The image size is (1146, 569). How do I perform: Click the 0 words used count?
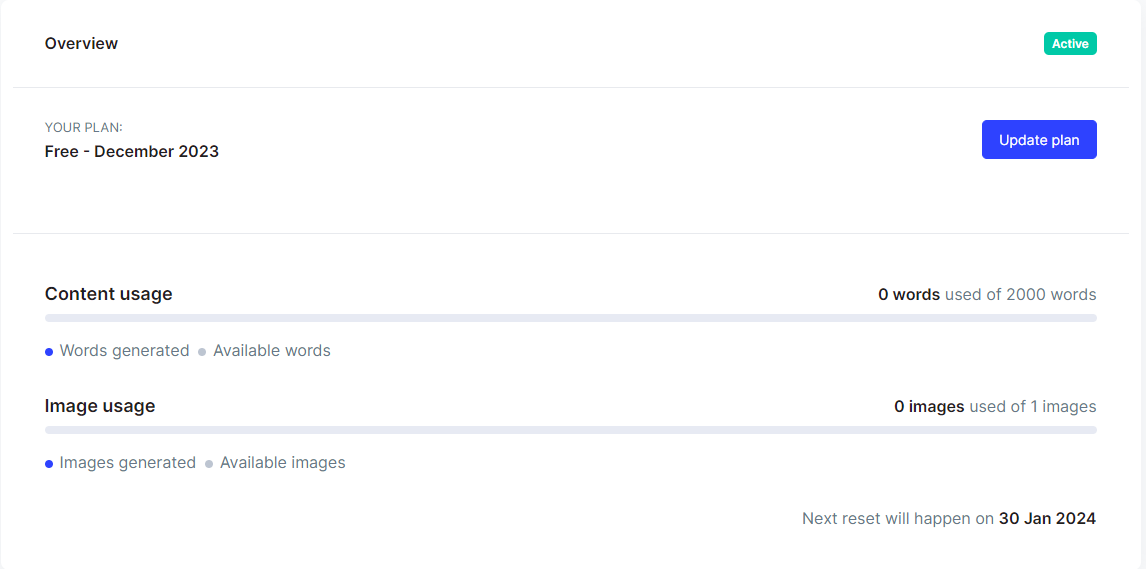pos(909,294)
